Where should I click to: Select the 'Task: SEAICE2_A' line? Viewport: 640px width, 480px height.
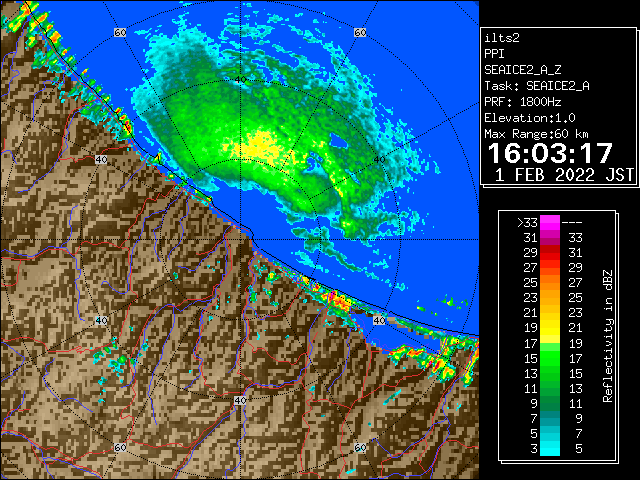tap(537, 86)
